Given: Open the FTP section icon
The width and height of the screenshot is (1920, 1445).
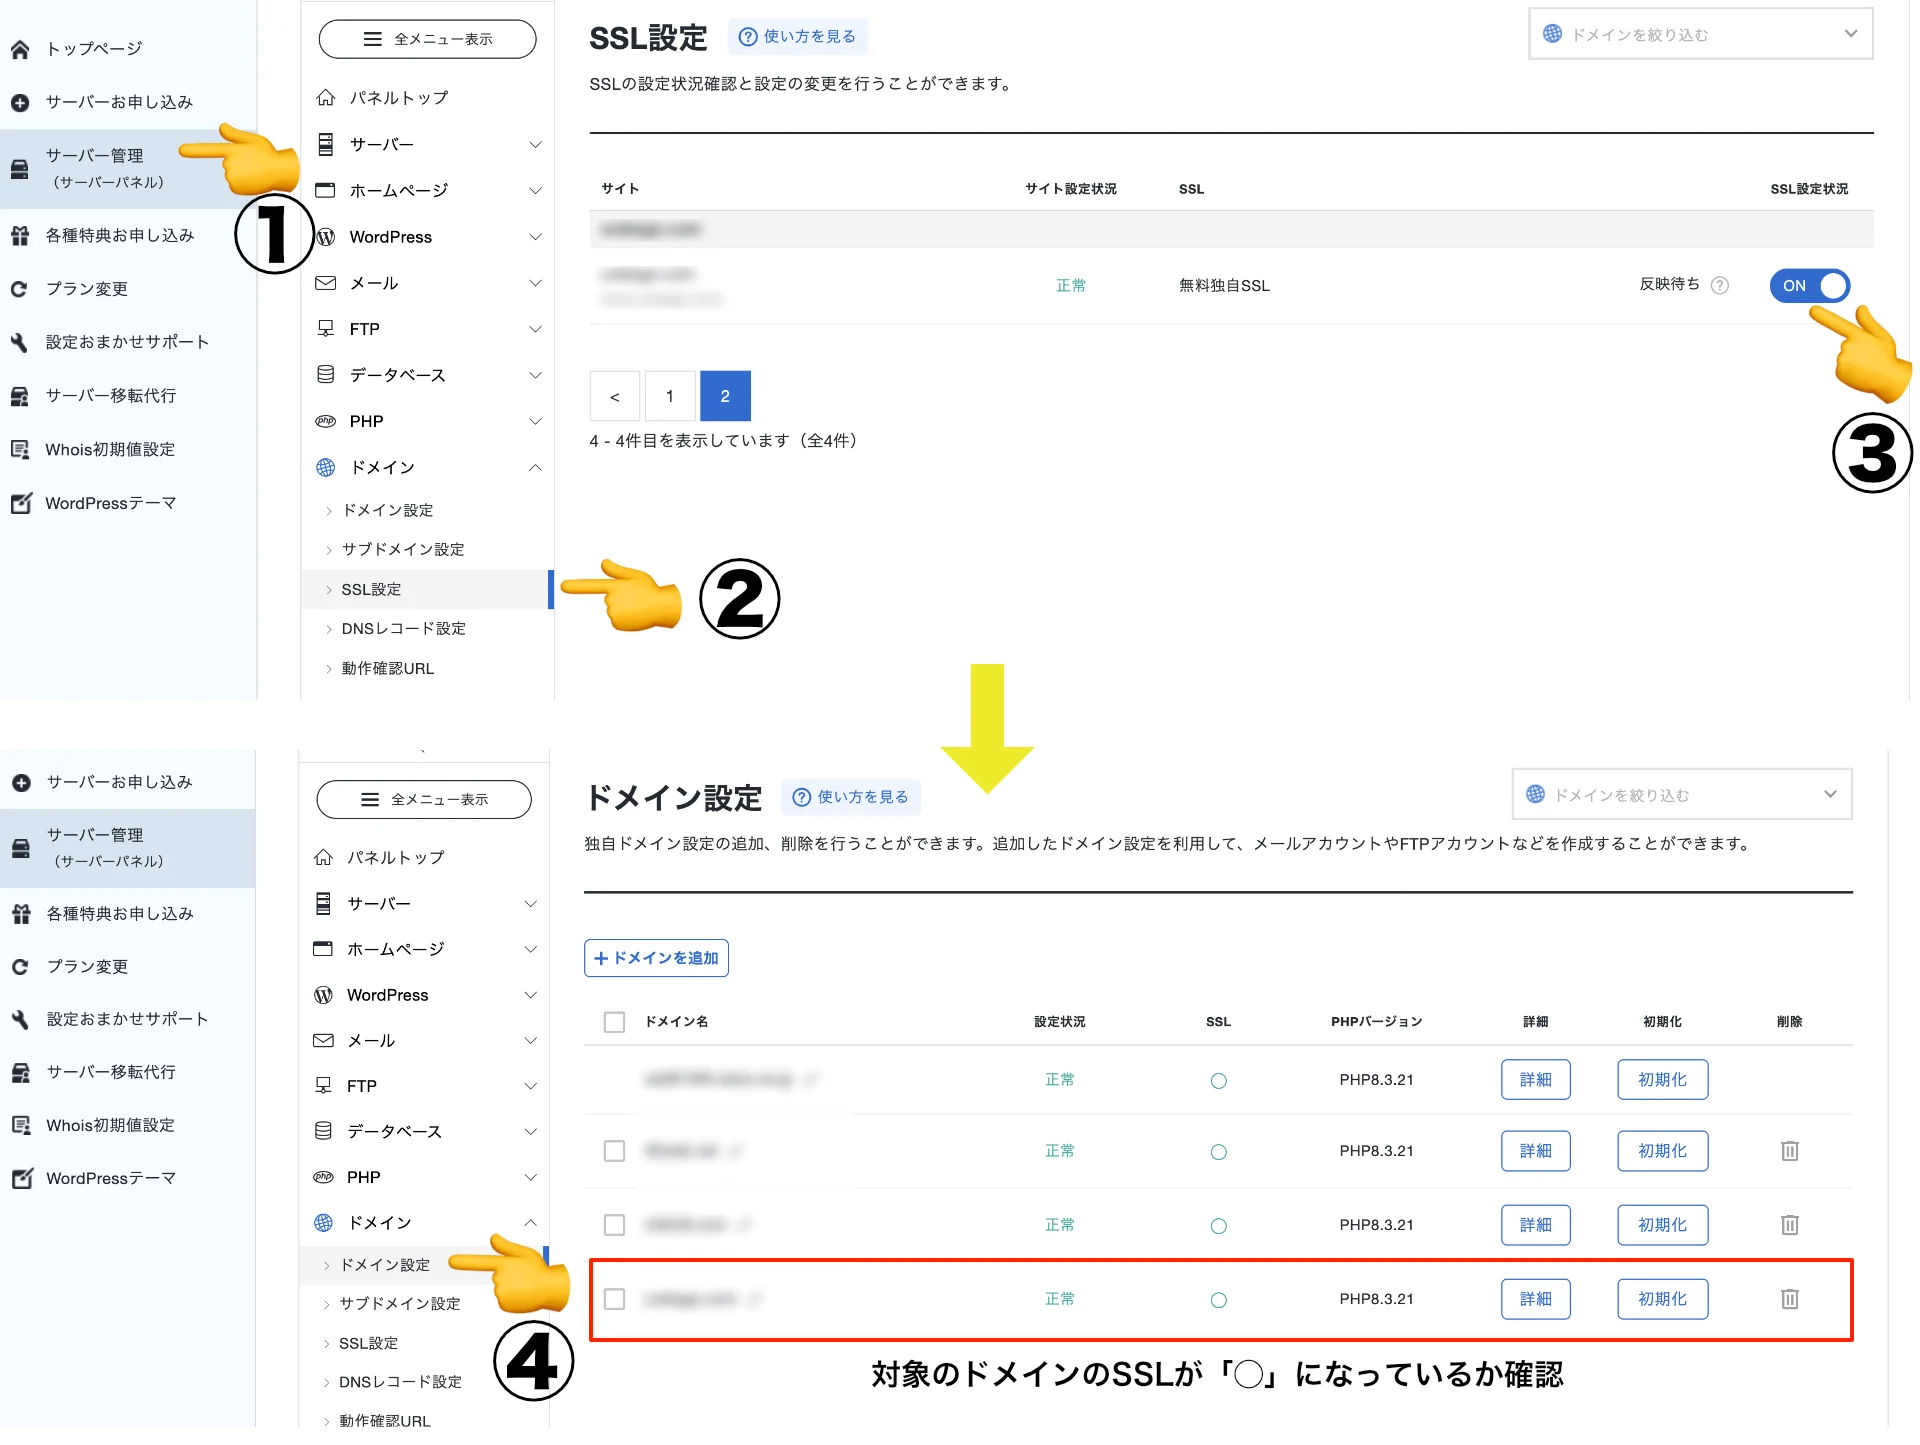Looking at the screenshot, I should click(324, 328).
